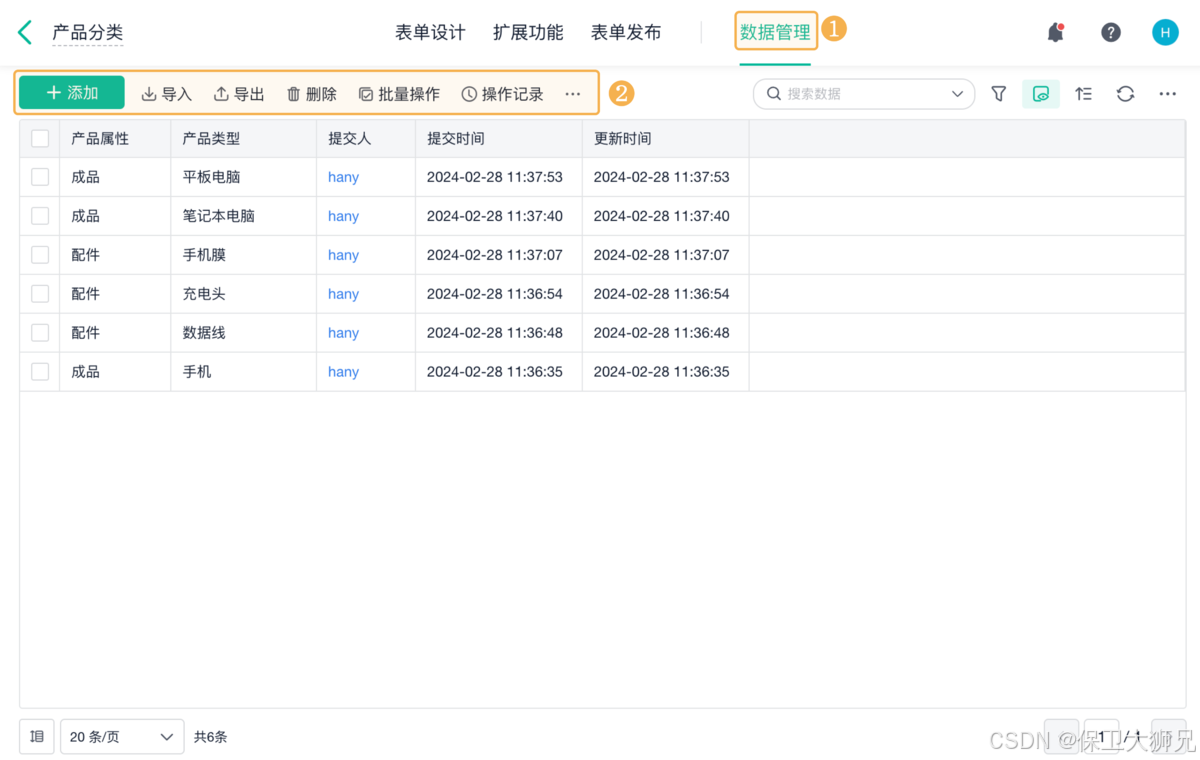Screen dimensions: 1200x760
Task: Check the 充电头 row checkbox
Action: pos(40,294)
